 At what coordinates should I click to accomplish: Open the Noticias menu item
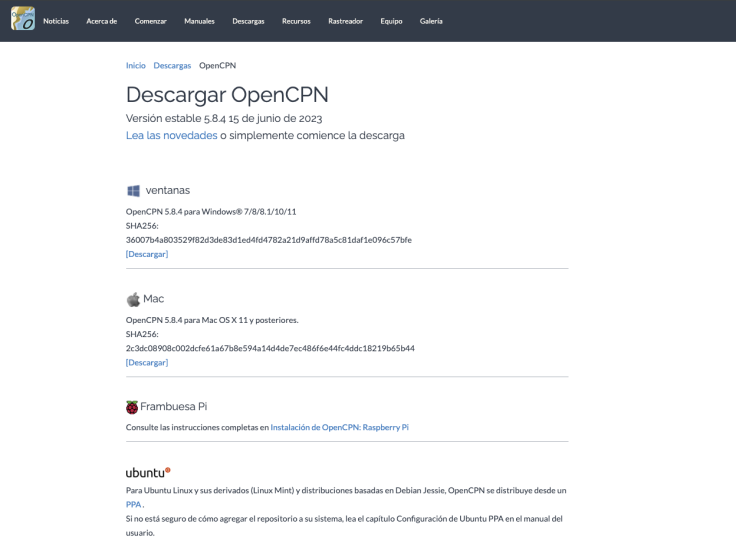click(56, 21)
